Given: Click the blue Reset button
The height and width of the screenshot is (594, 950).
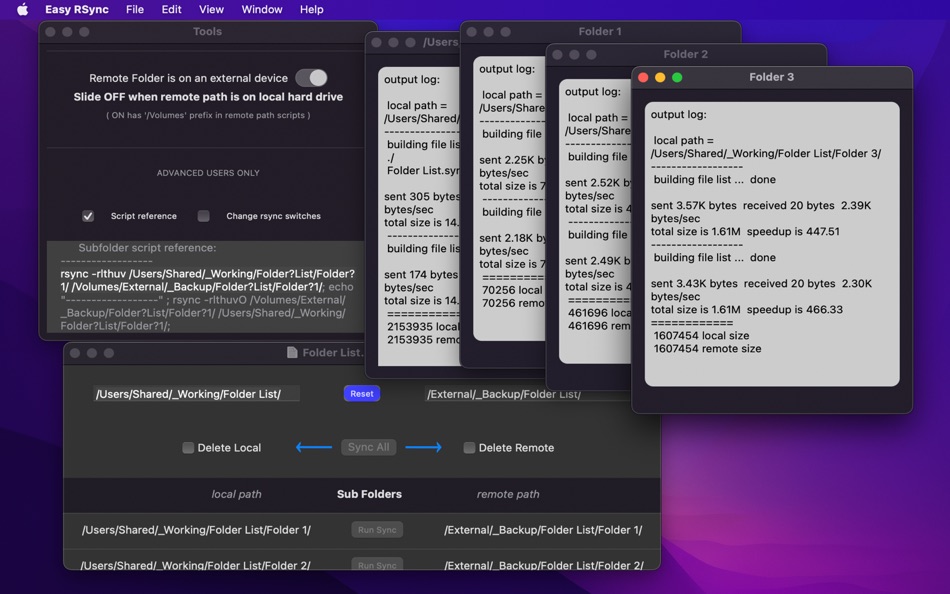Looking at the screenshot, I should pos(362,393).
